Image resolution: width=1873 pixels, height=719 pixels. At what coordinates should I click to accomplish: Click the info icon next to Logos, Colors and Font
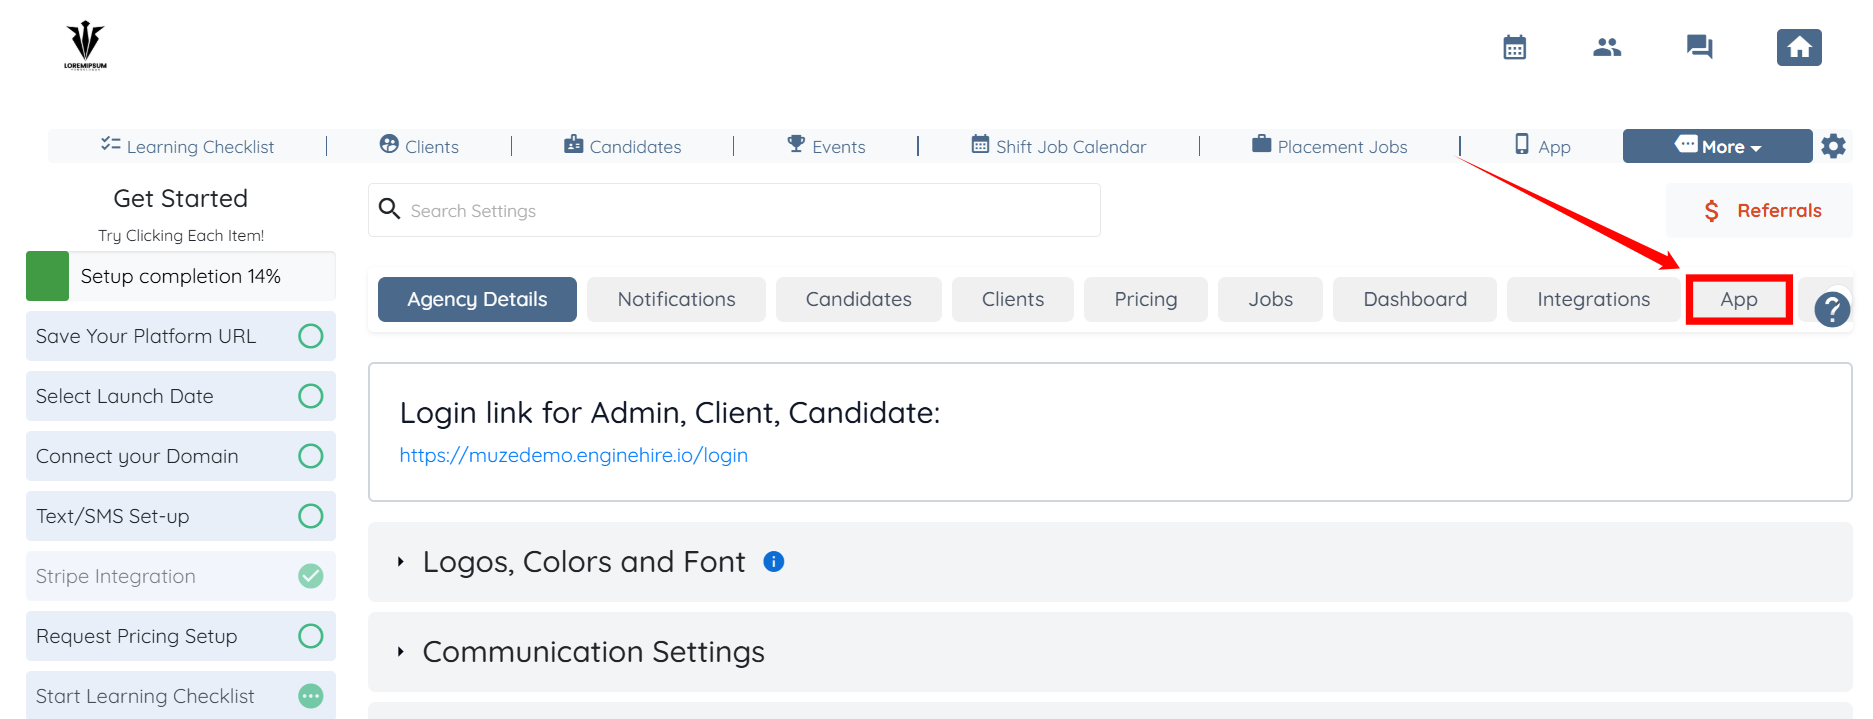point(774,562)
